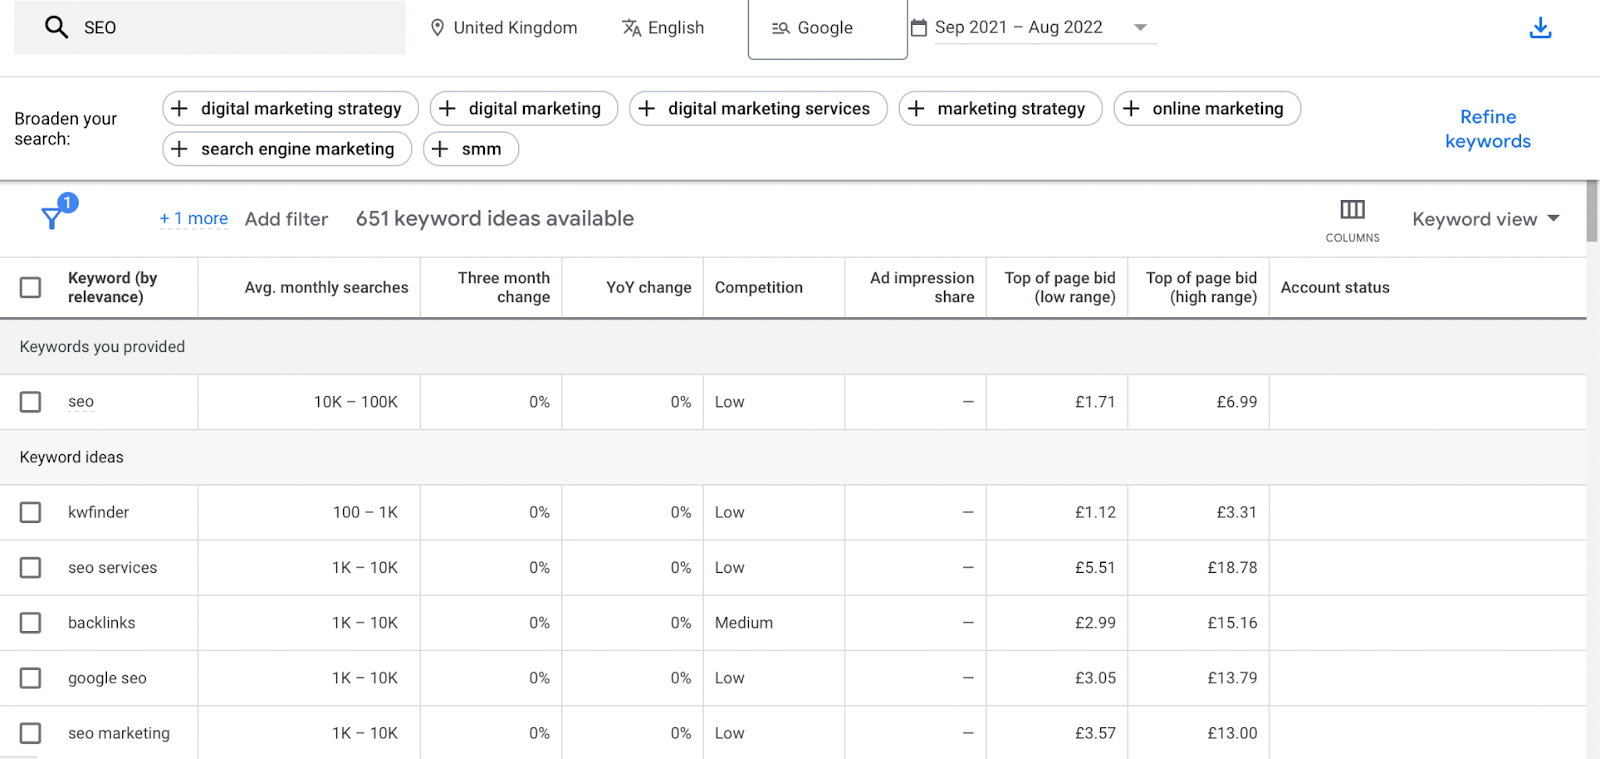This screenshot has width=1600, height=759.
Task: Sort by the Competition column header
Action: (758, 288)
